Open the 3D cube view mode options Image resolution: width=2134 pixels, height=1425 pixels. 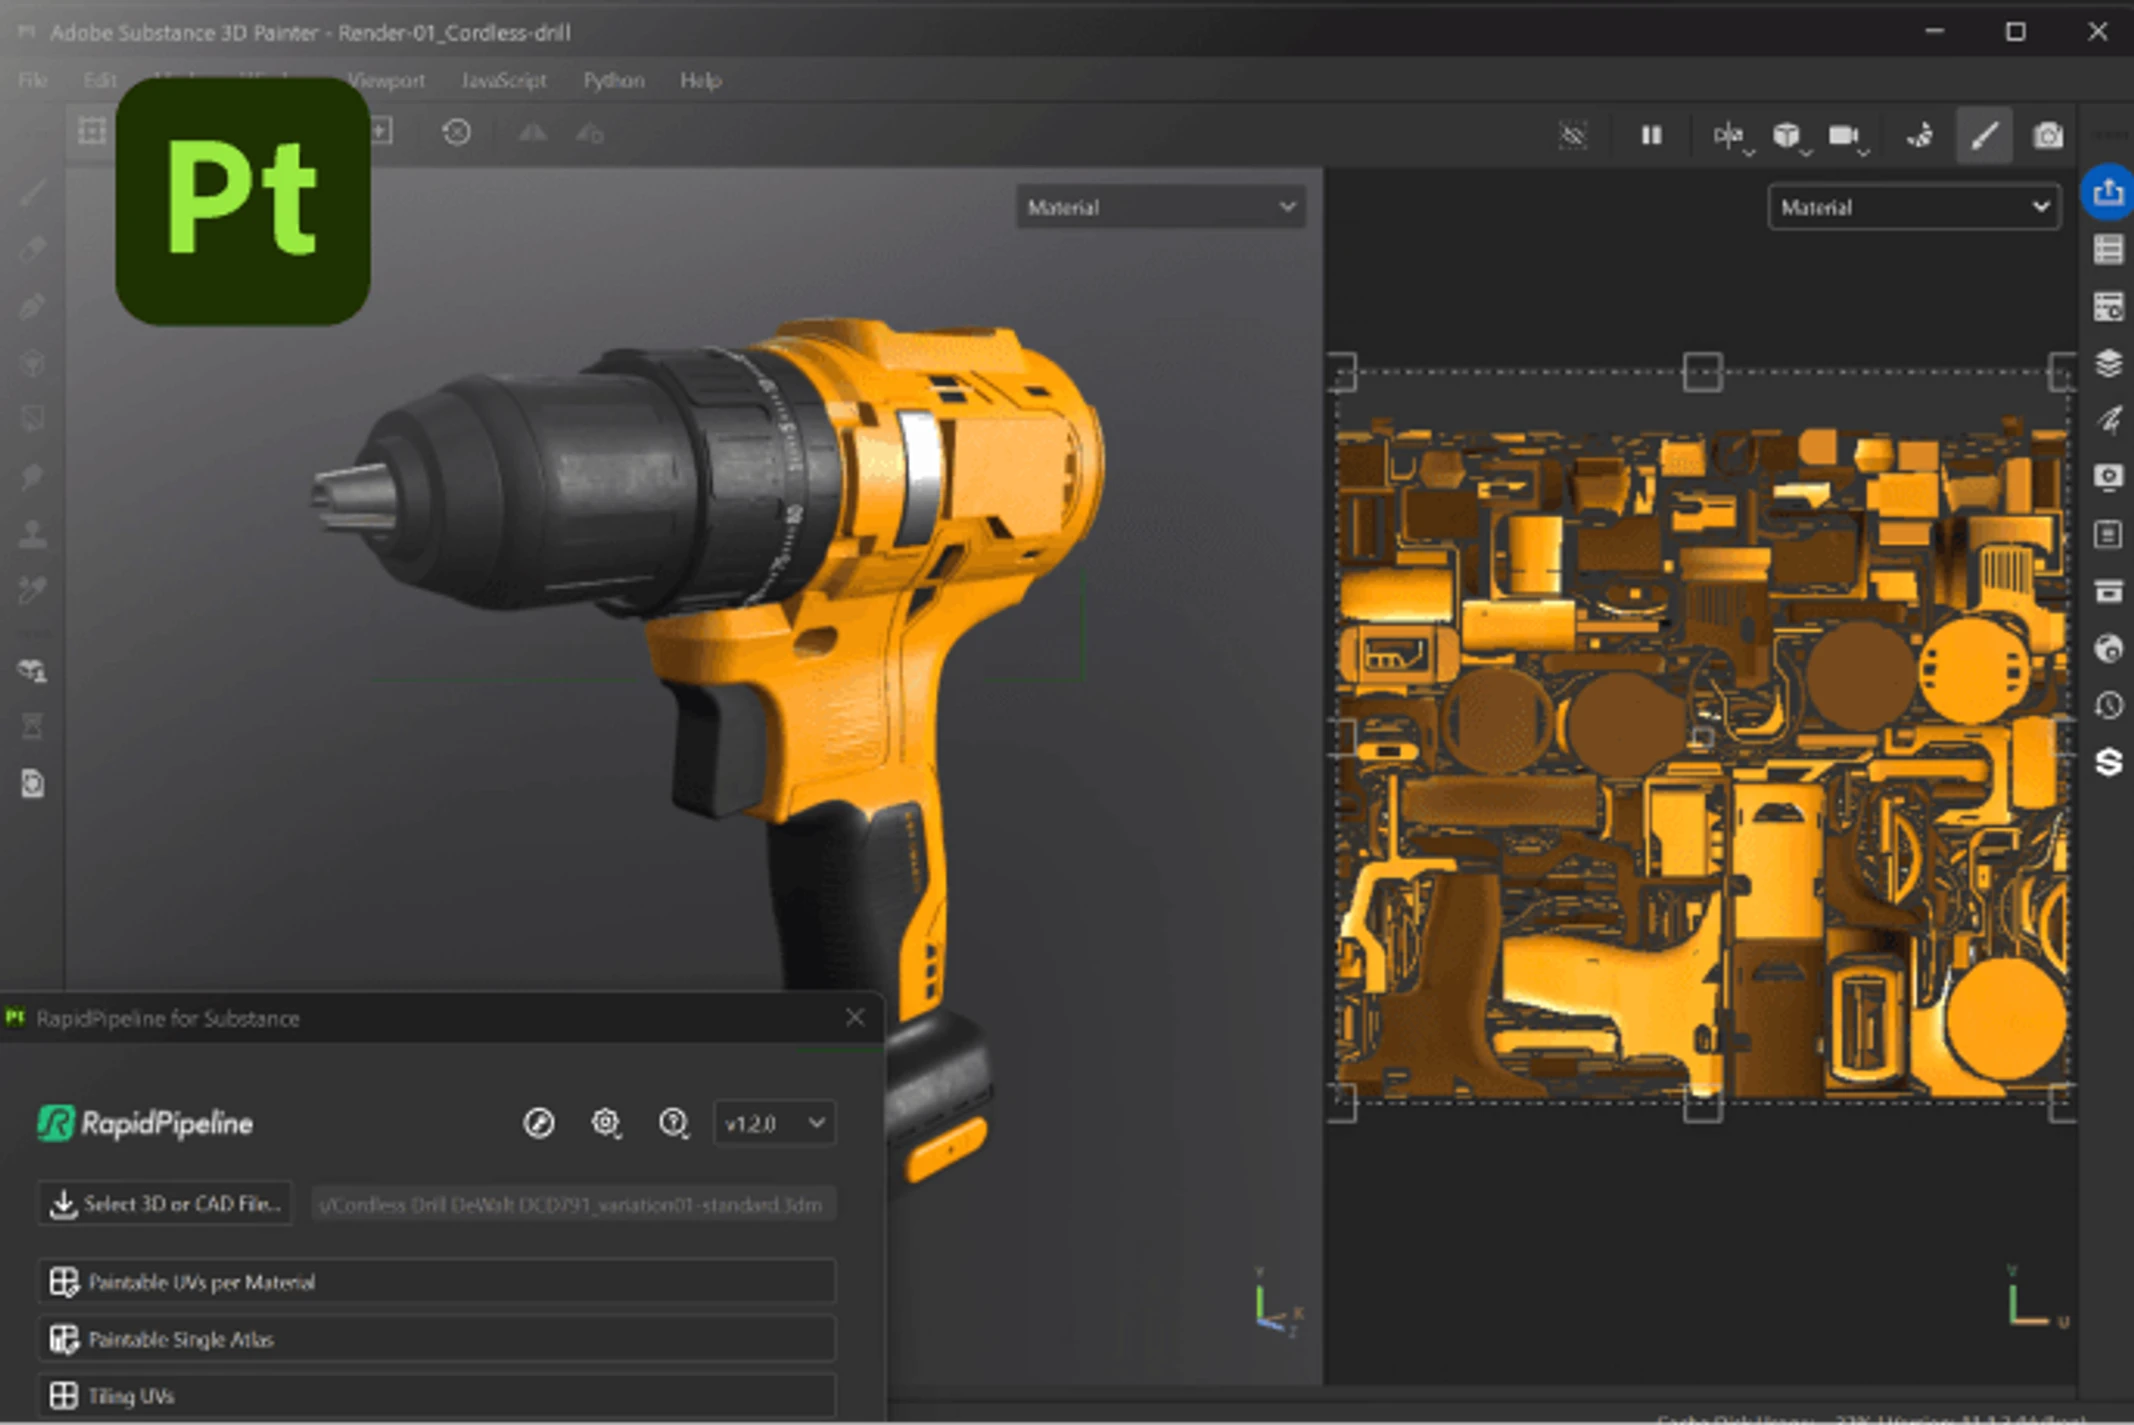click(1786, 135)
